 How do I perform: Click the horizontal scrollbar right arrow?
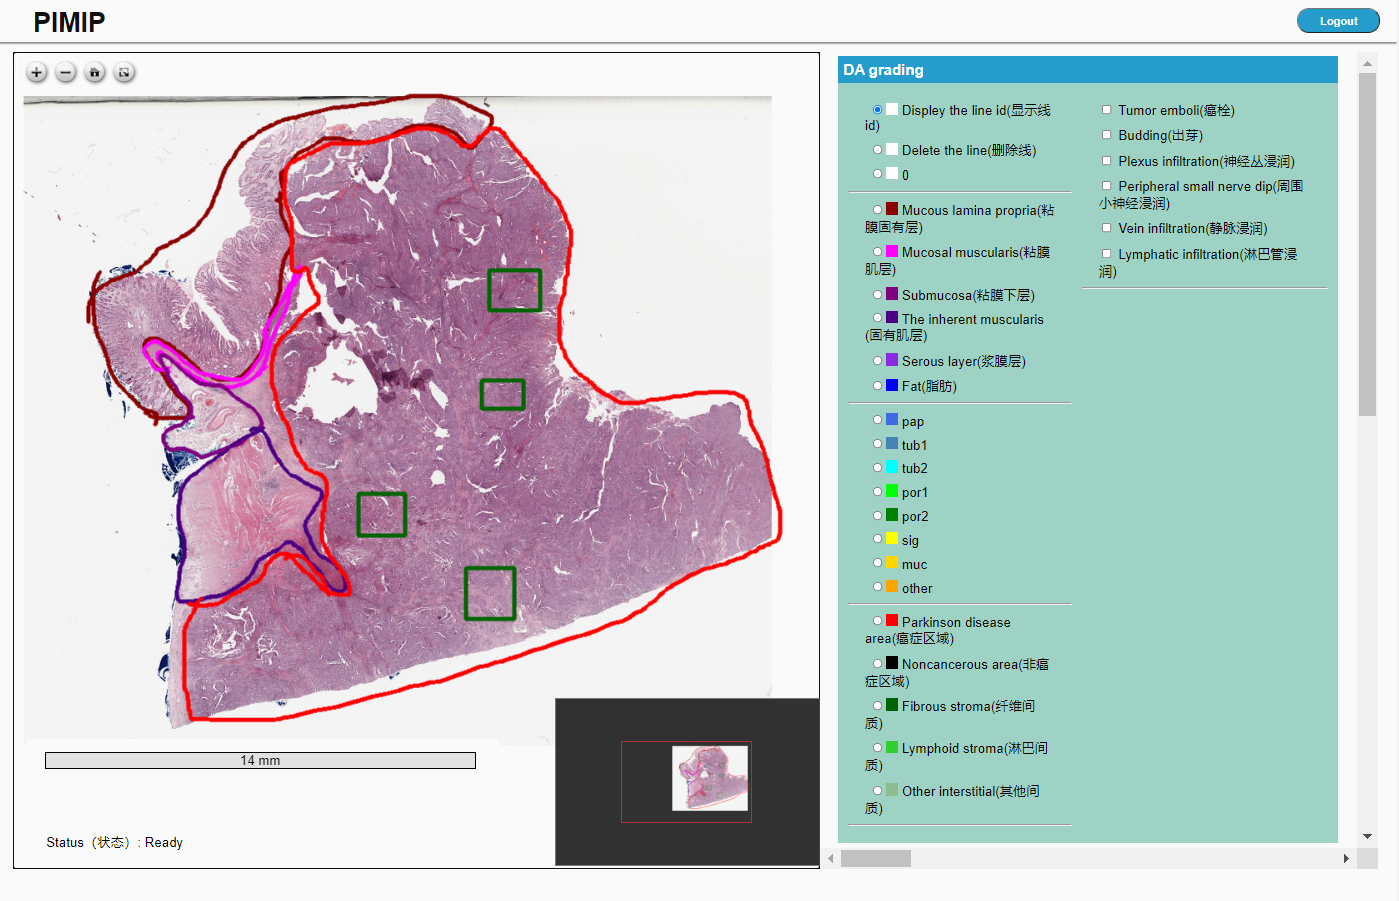1346,858
